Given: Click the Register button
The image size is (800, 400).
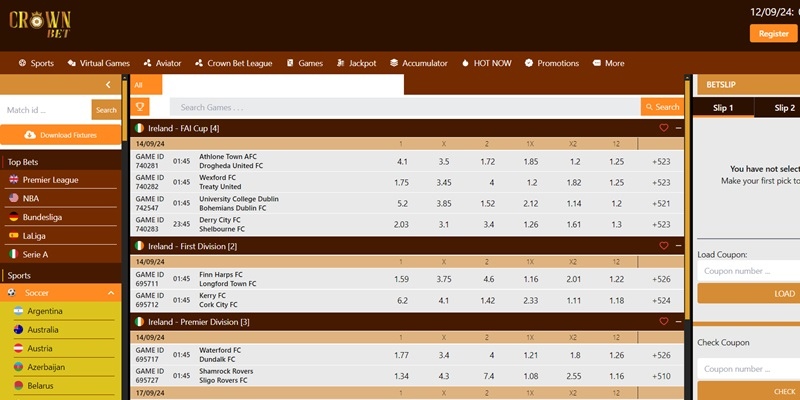Looking at the screenshot, I should point(773,33).
